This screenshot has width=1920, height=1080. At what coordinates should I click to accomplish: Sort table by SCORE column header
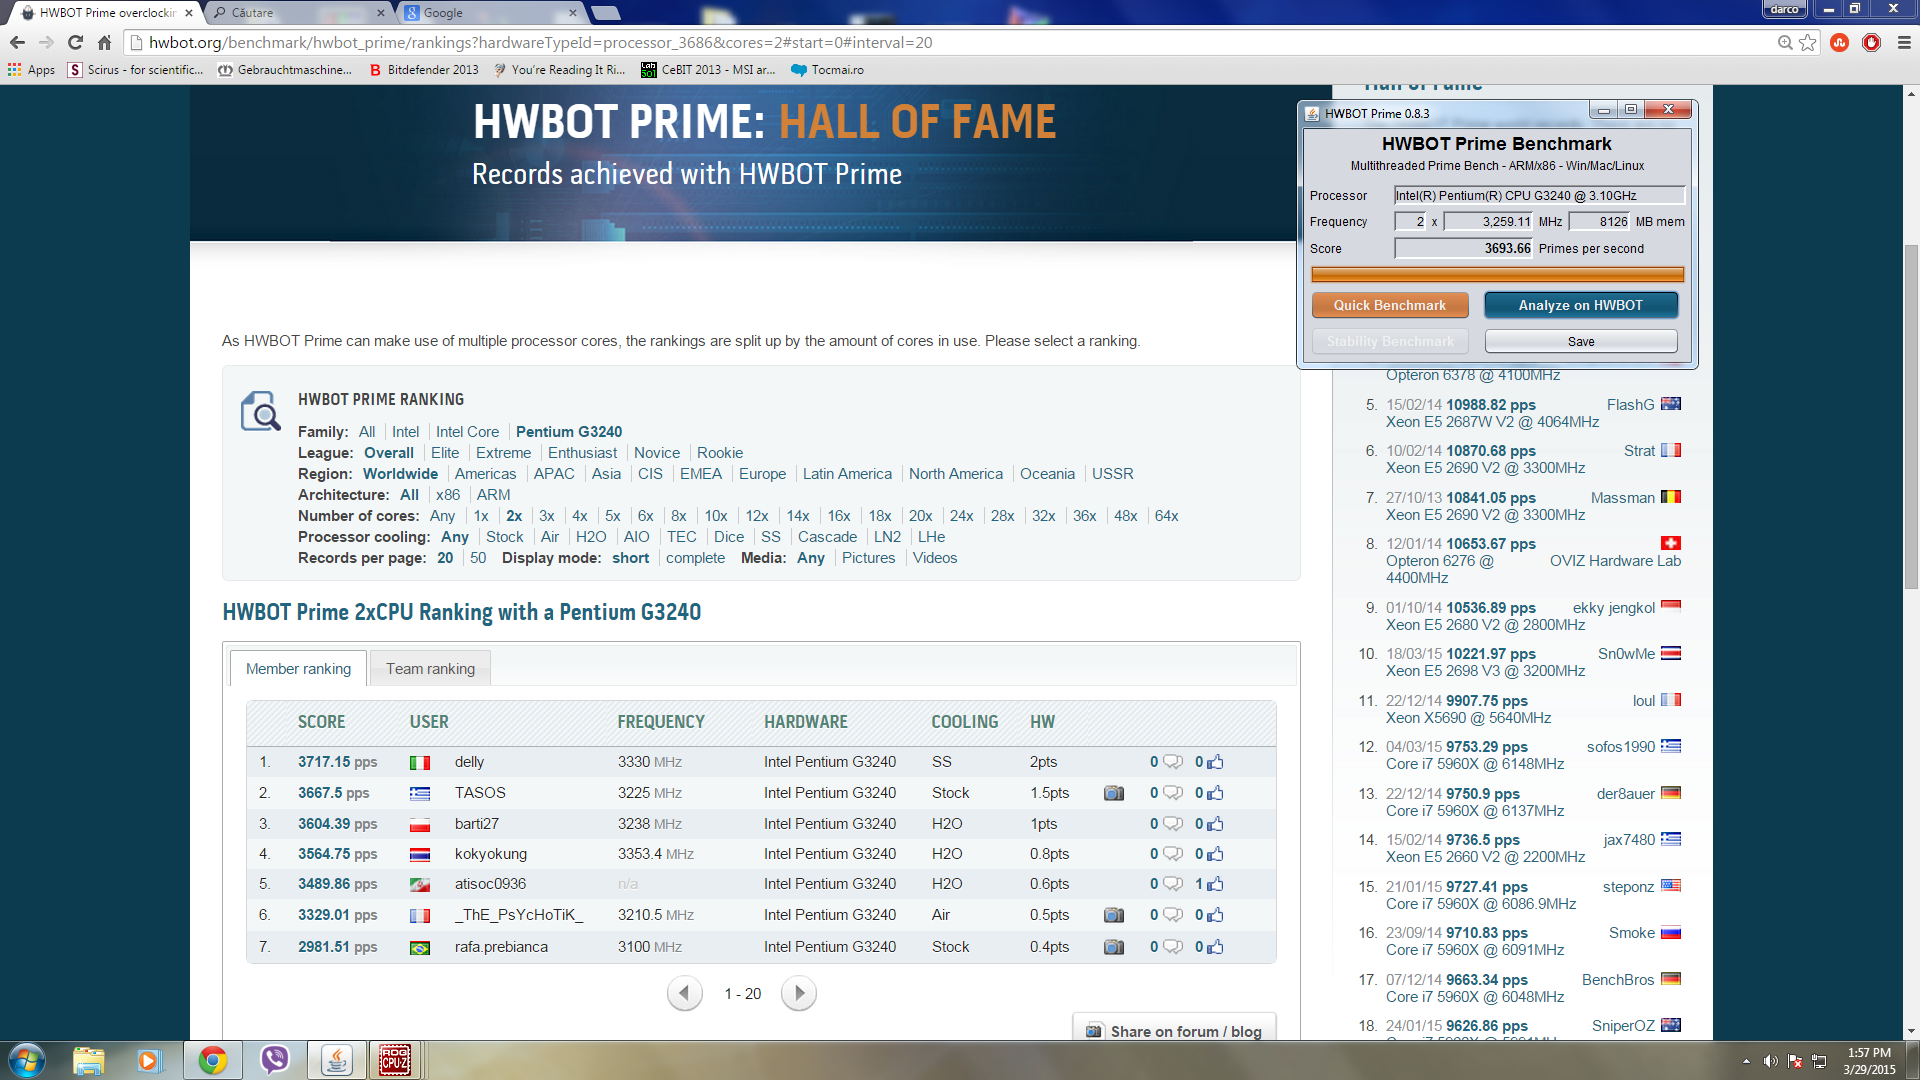[321, 722]
